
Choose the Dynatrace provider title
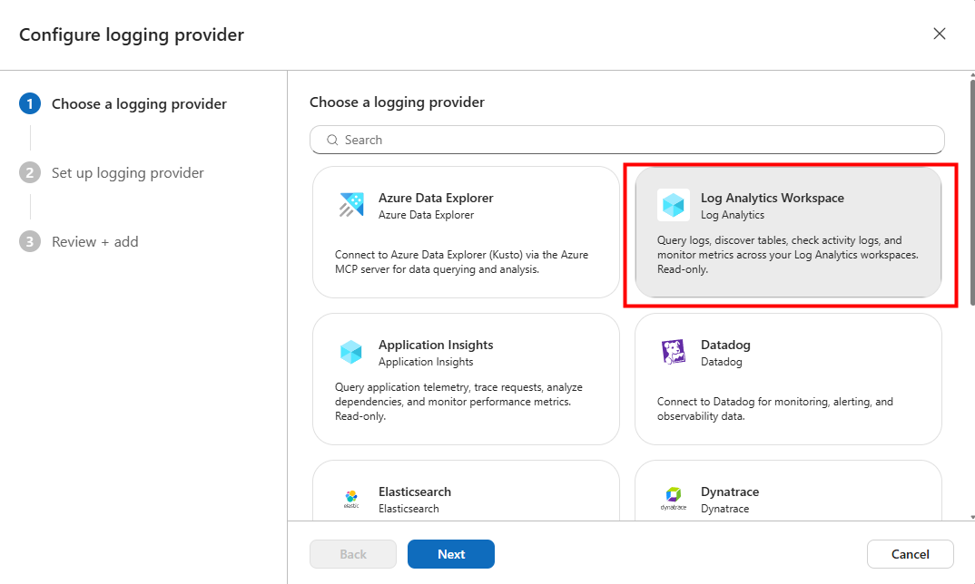730,491
